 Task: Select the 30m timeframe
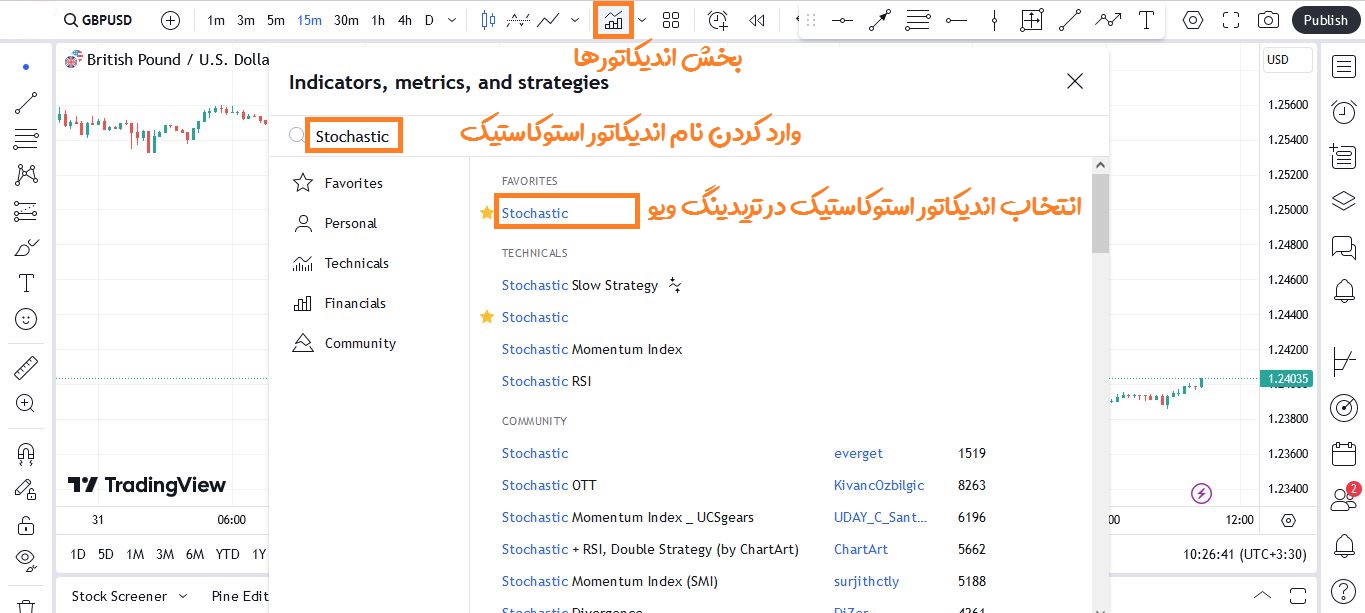346,20
